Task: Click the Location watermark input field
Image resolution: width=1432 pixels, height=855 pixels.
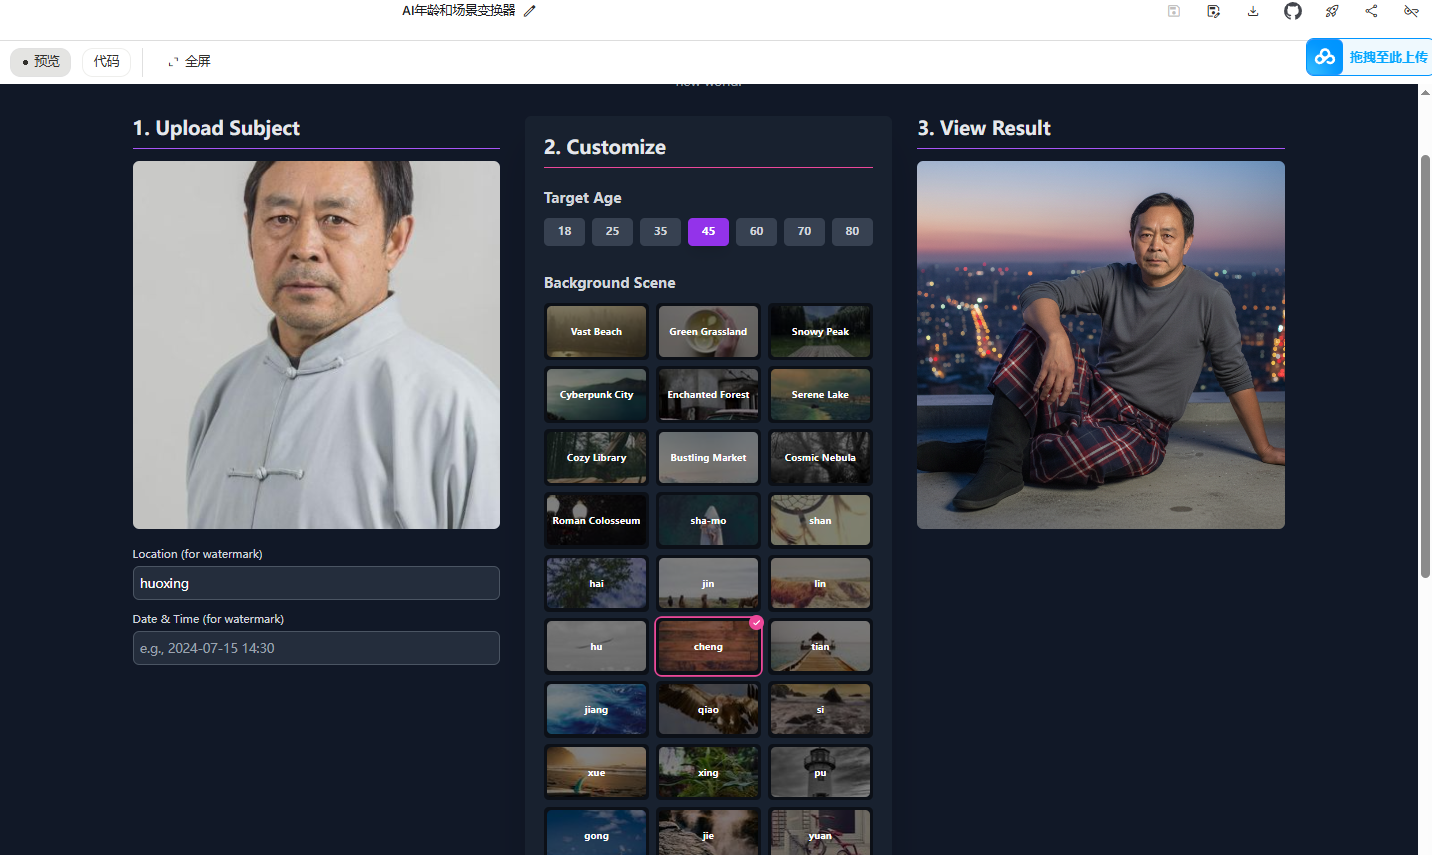Action: (x=316, y=583)
